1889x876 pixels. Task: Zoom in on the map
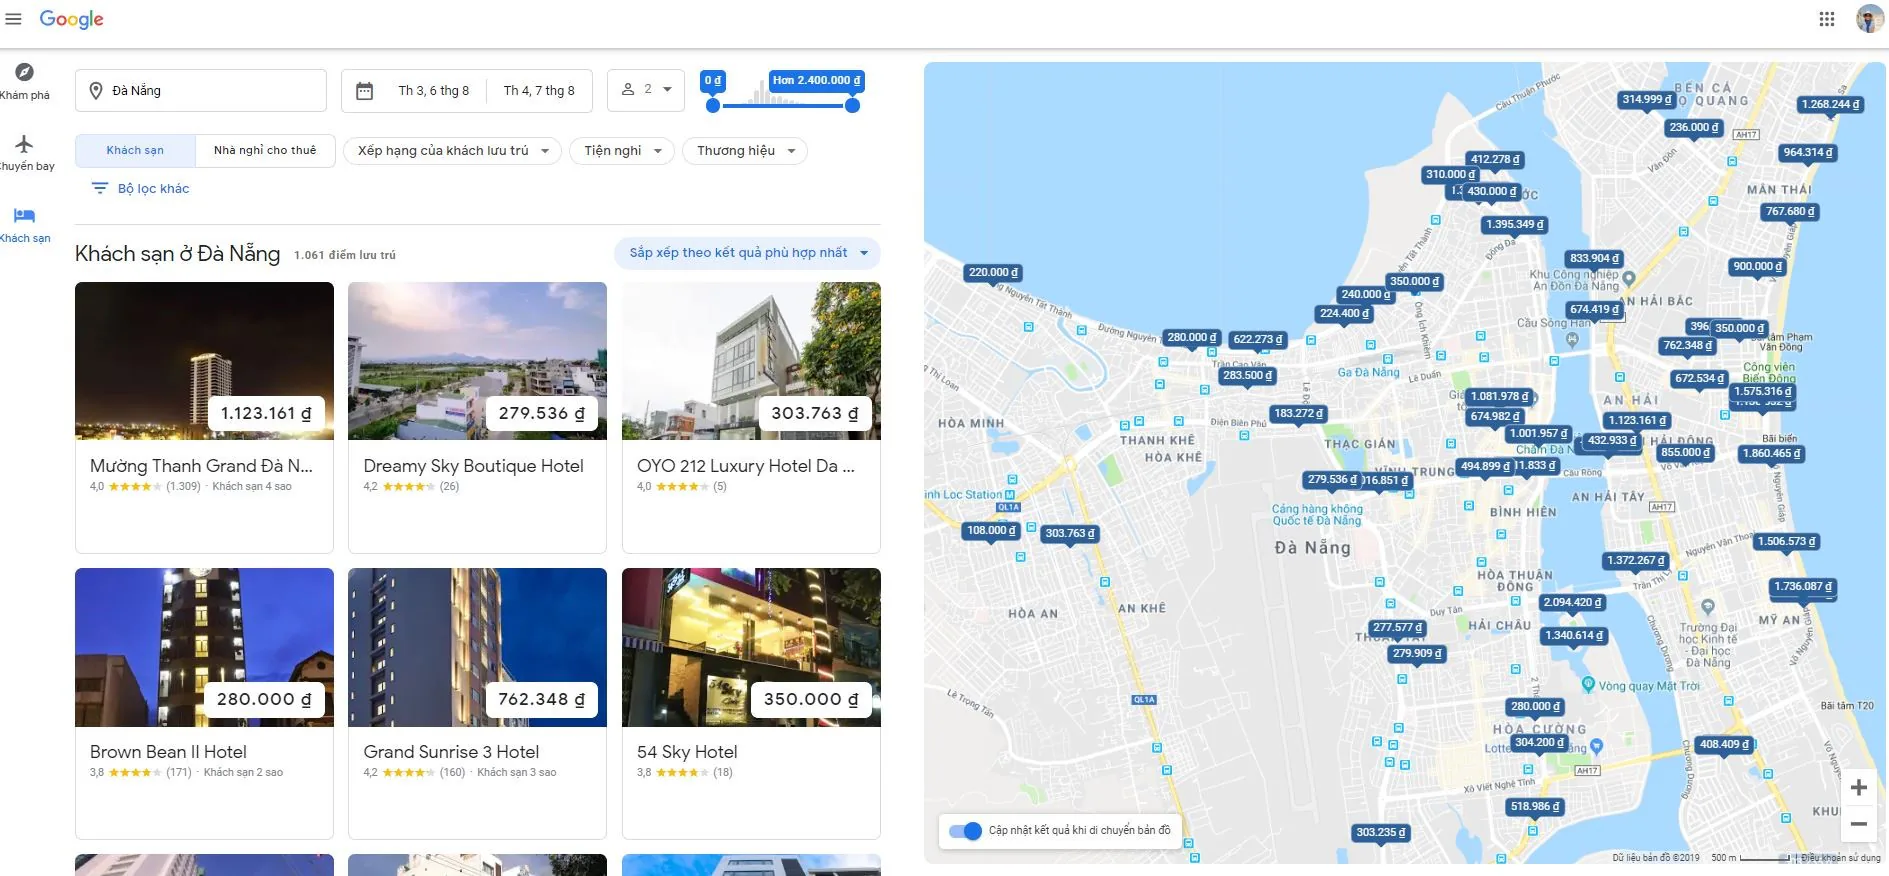click(1858, 788)
